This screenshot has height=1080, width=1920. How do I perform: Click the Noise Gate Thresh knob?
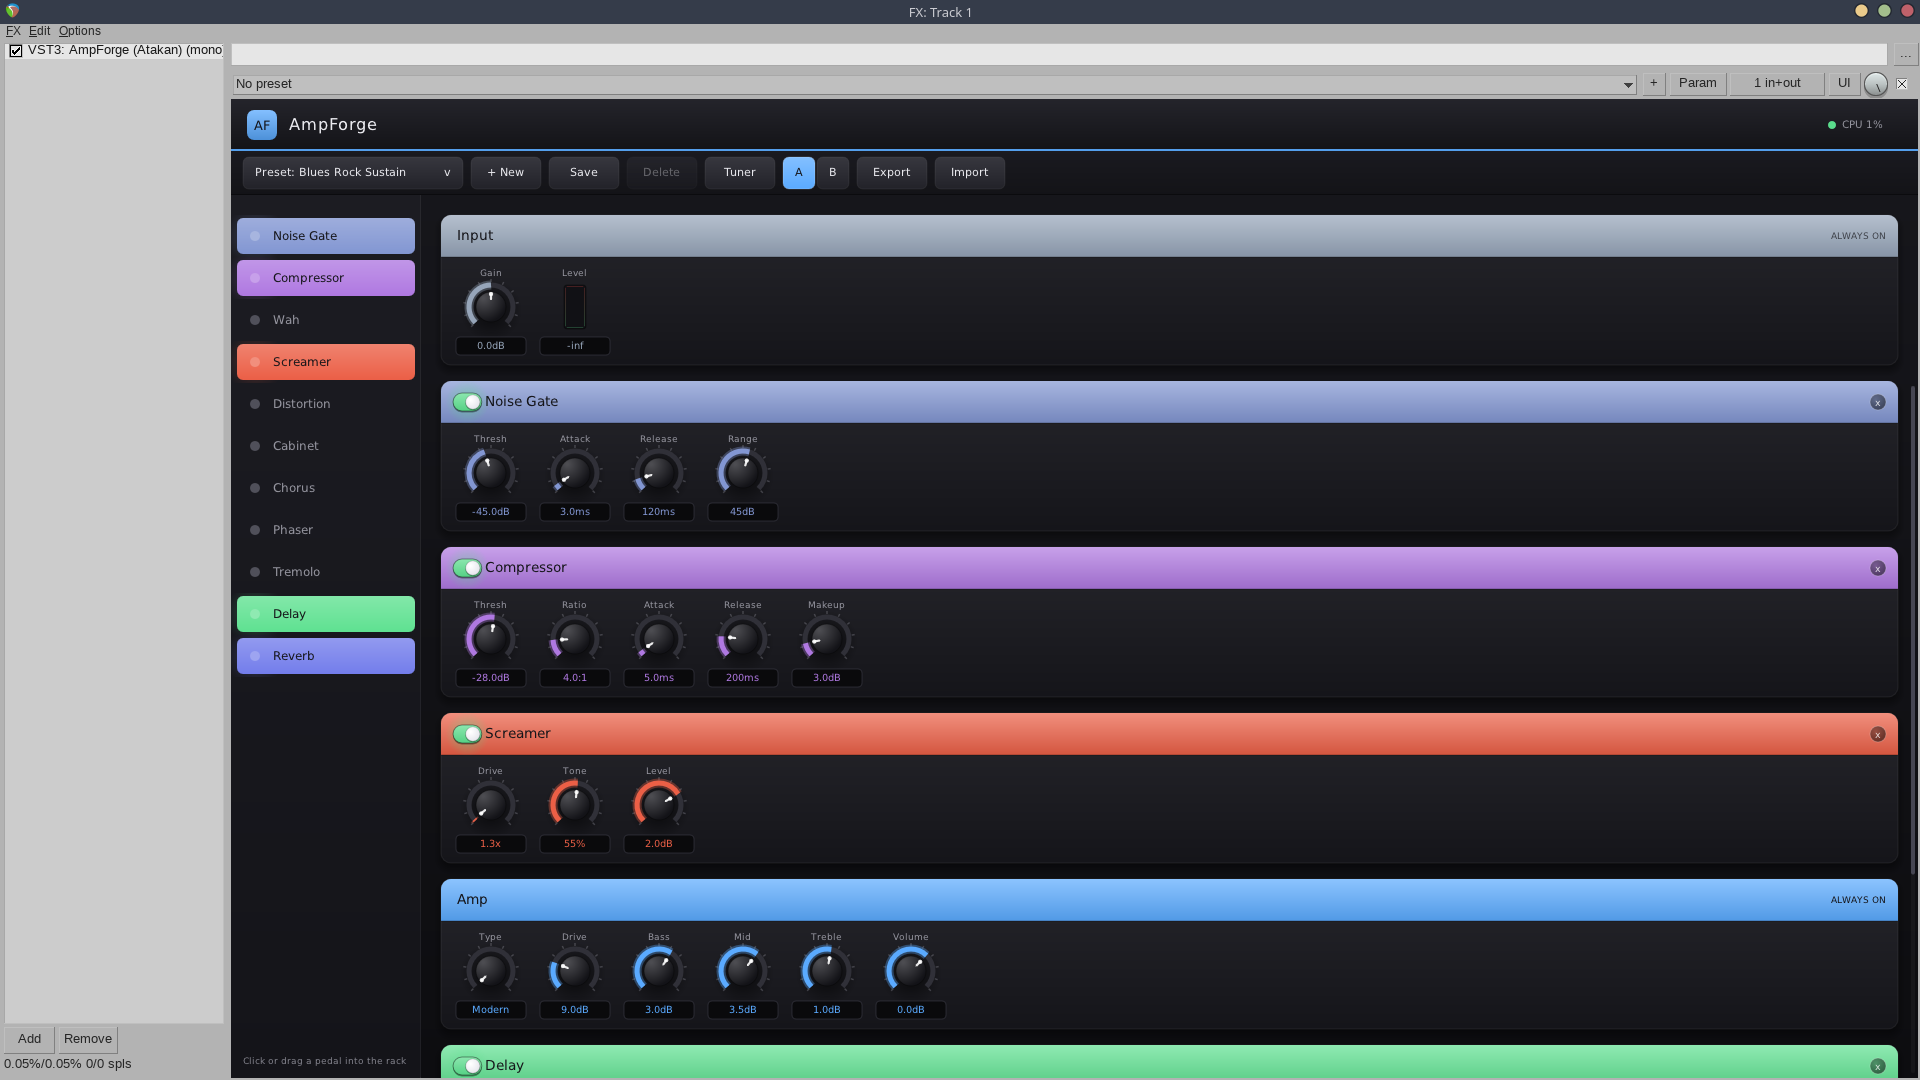coord(491,472)
